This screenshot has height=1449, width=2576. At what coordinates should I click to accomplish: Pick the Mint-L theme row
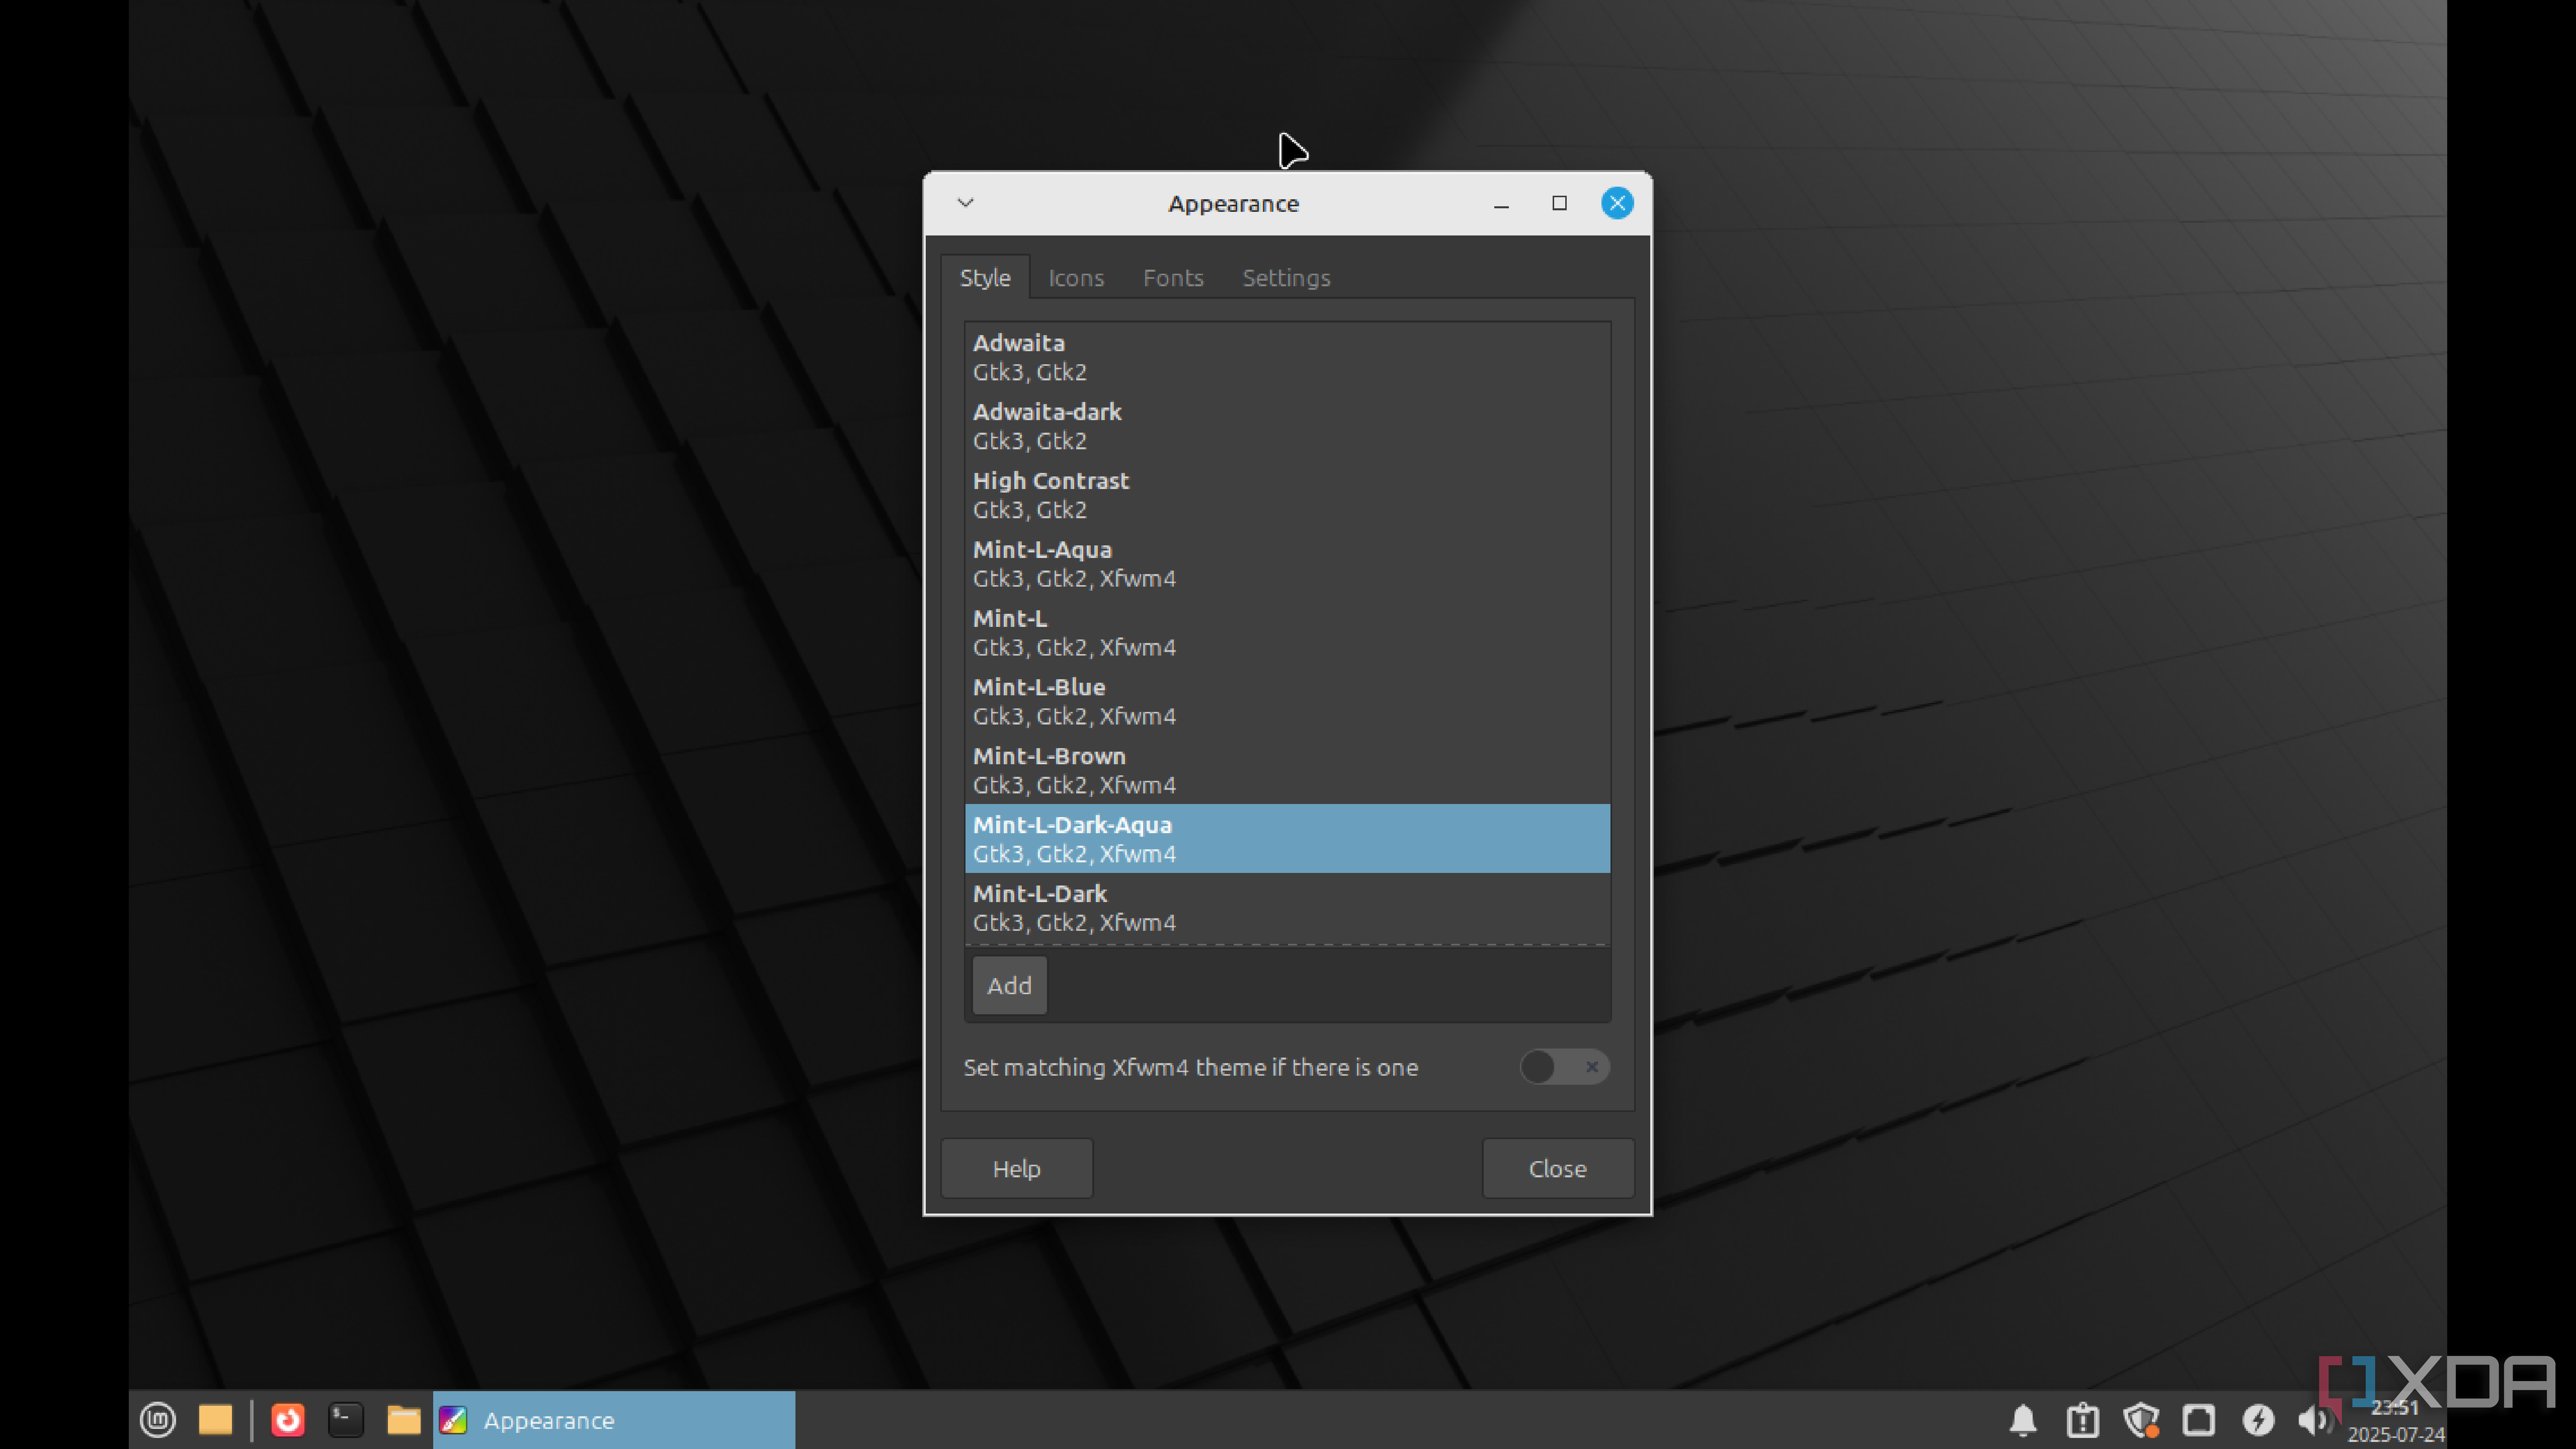tap(1287, 632)
